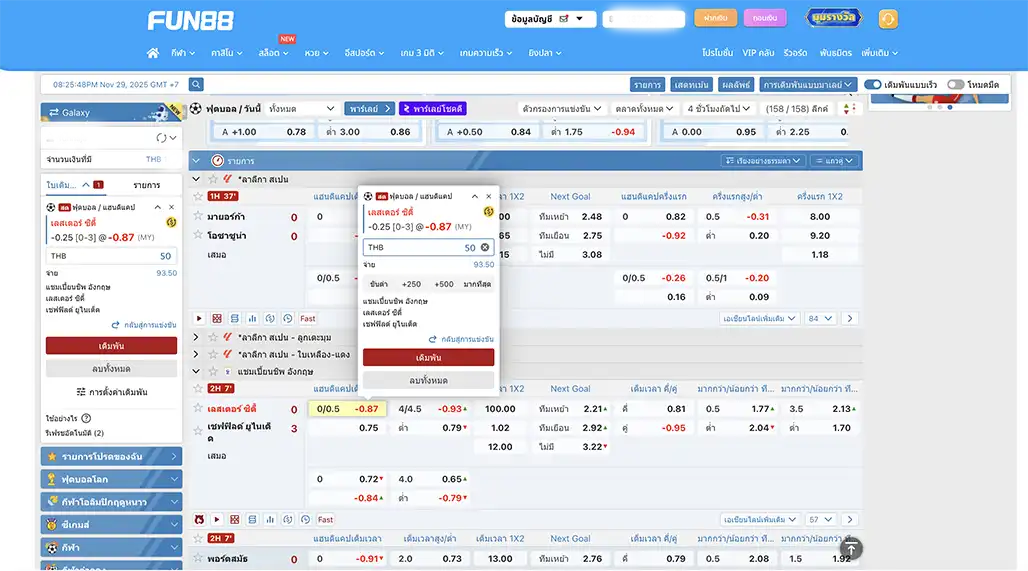Clear the popup THB stake amount
1028x571 pixels.
tap(484, 247)
